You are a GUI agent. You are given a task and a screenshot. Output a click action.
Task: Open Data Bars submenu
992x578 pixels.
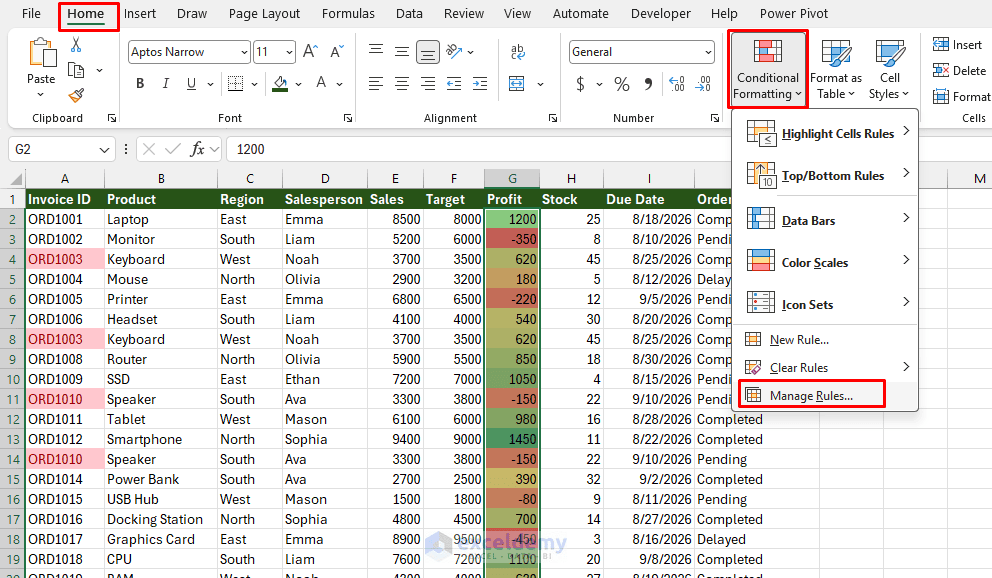(825, 220)
